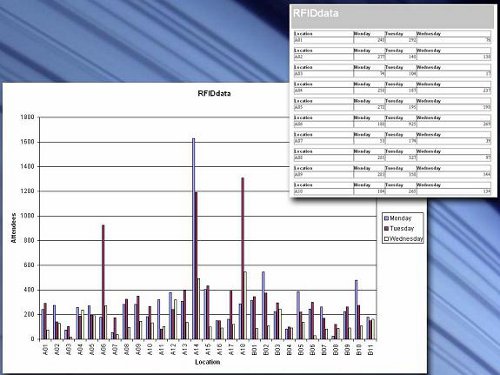Click the 1200 value on the vertical axis
This screenshot has width=500, height=375.
pos(27,191)
